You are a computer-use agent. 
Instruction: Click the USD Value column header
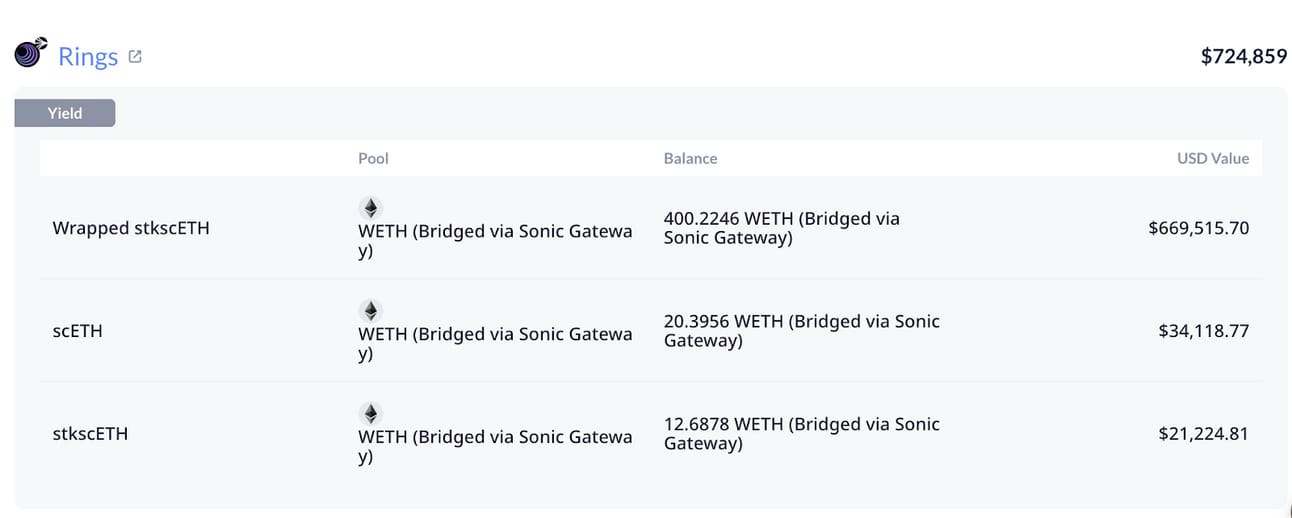[1213, 158]
